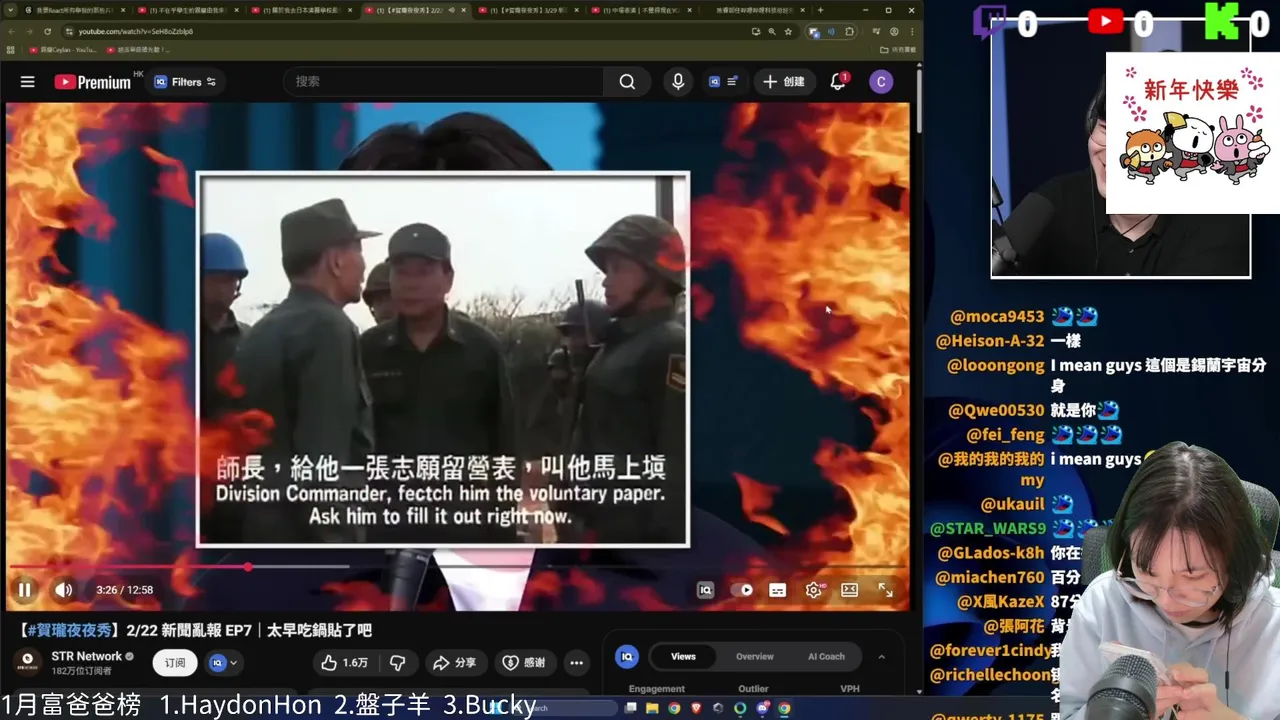The height and width of the screenshot is (720, 1280).
Task: Open the YouTube hamburger guide menu
Action: 27,82
